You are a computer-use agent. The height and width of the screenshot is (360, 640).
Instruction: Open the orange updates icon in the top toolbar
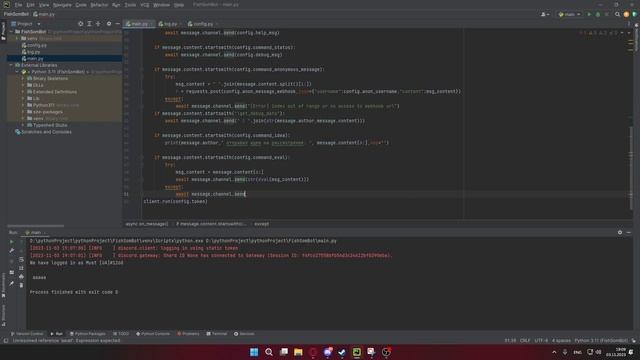click(x=626, y=14)
